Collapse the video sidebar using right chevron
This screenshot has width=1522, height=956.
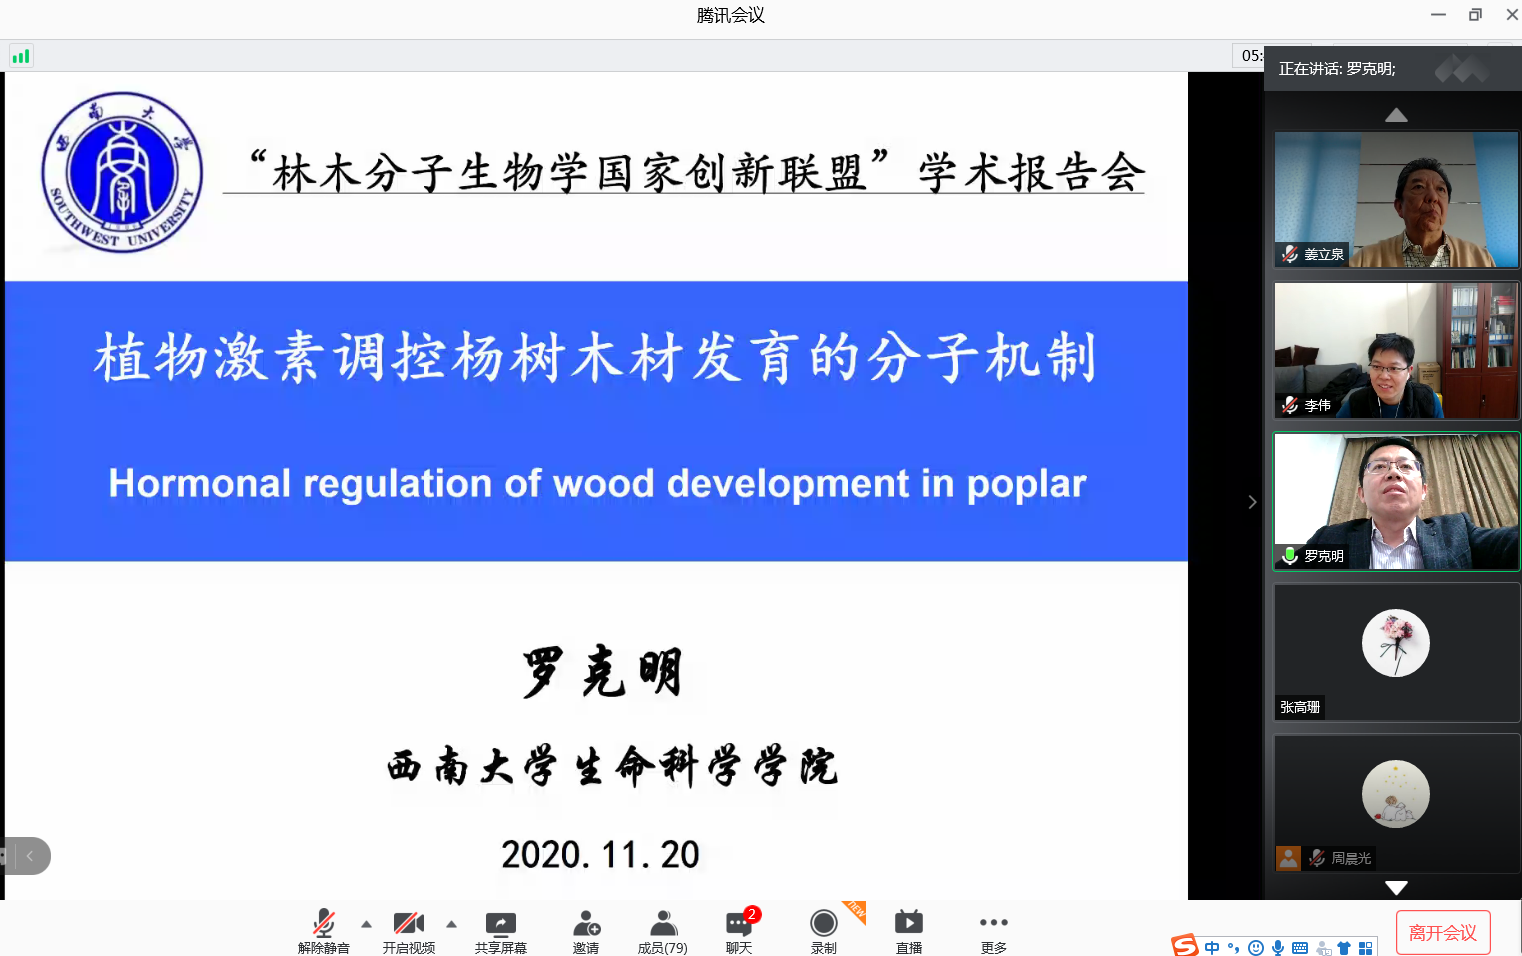pos(1252,502)
